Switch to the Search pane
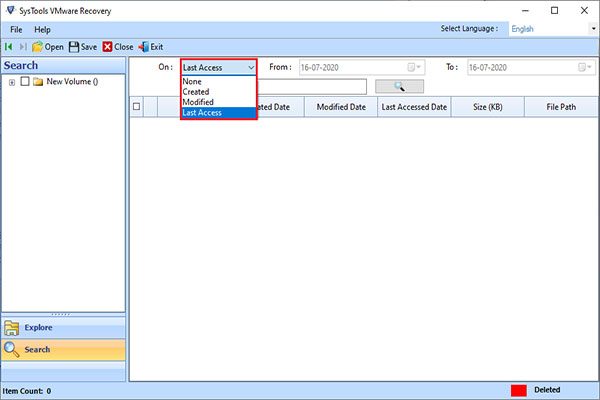600x400 pixels. tap(63, 349)
